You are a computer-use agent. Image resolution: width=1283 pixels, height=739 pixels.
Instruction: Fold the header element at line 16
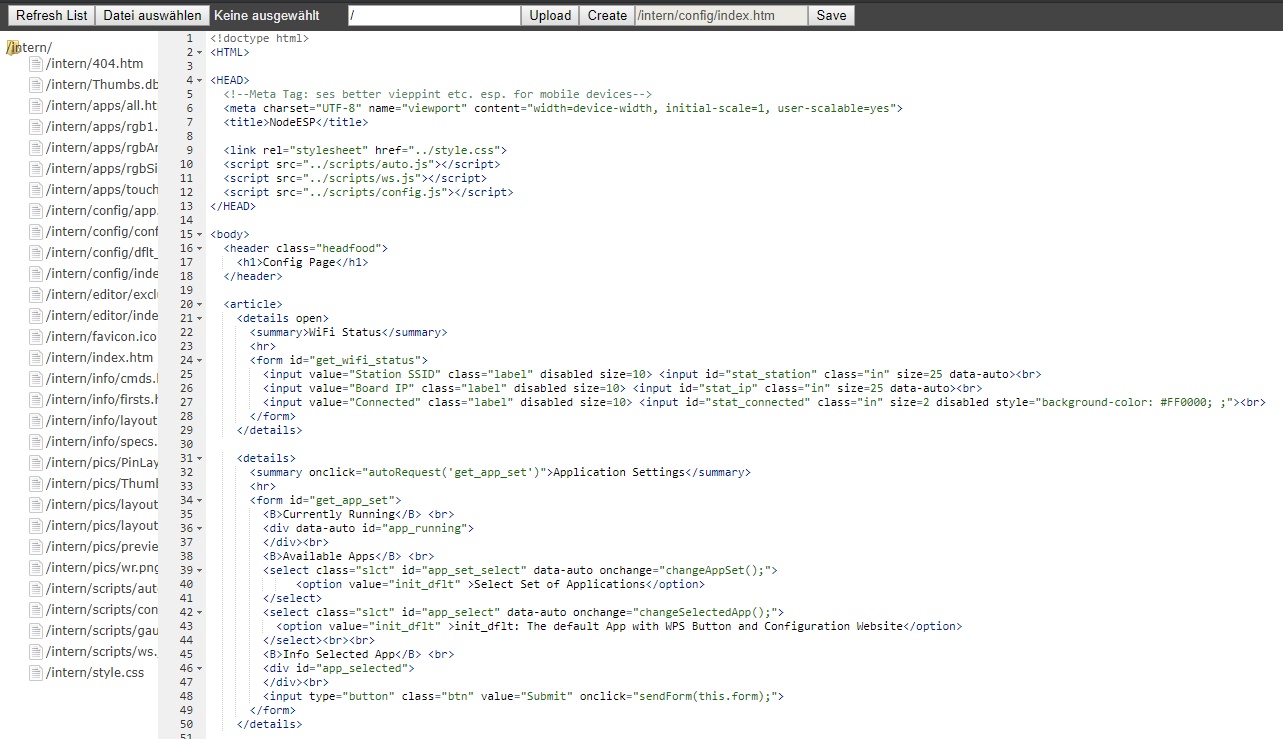tap(199, 248)
